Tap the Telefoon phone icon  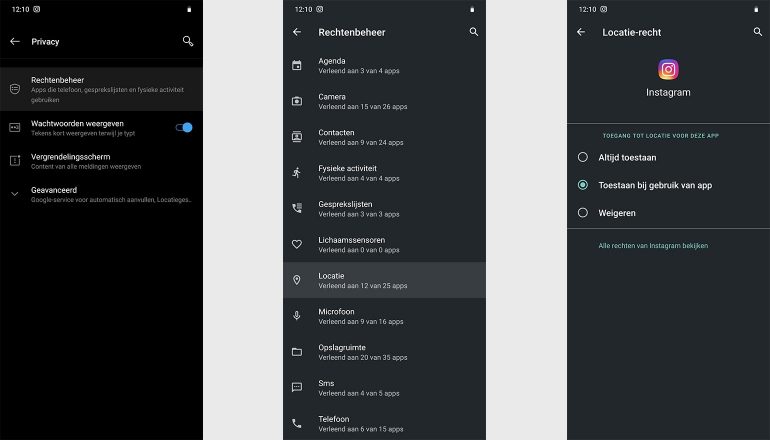297,423
